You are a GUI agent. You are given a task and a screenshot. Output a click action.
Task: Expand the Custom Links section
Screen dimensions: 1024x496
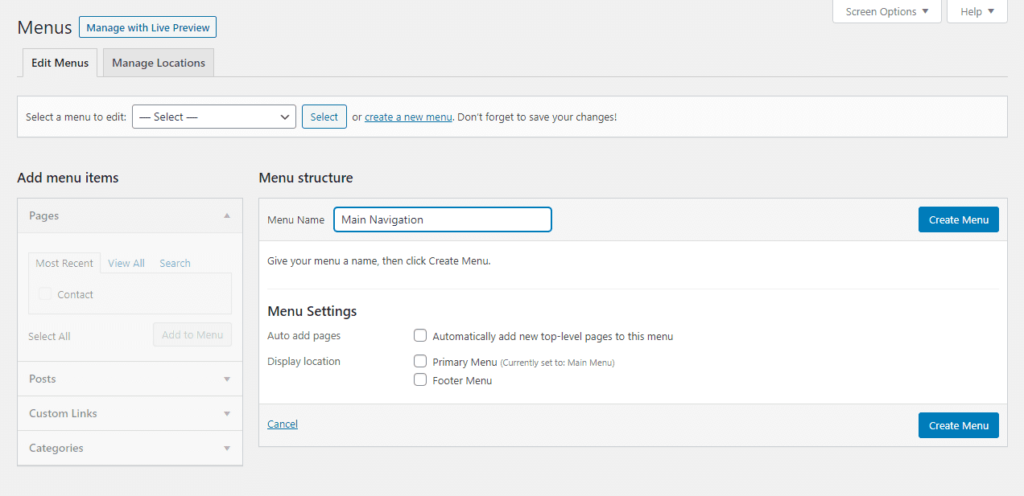tap(227, 413)
